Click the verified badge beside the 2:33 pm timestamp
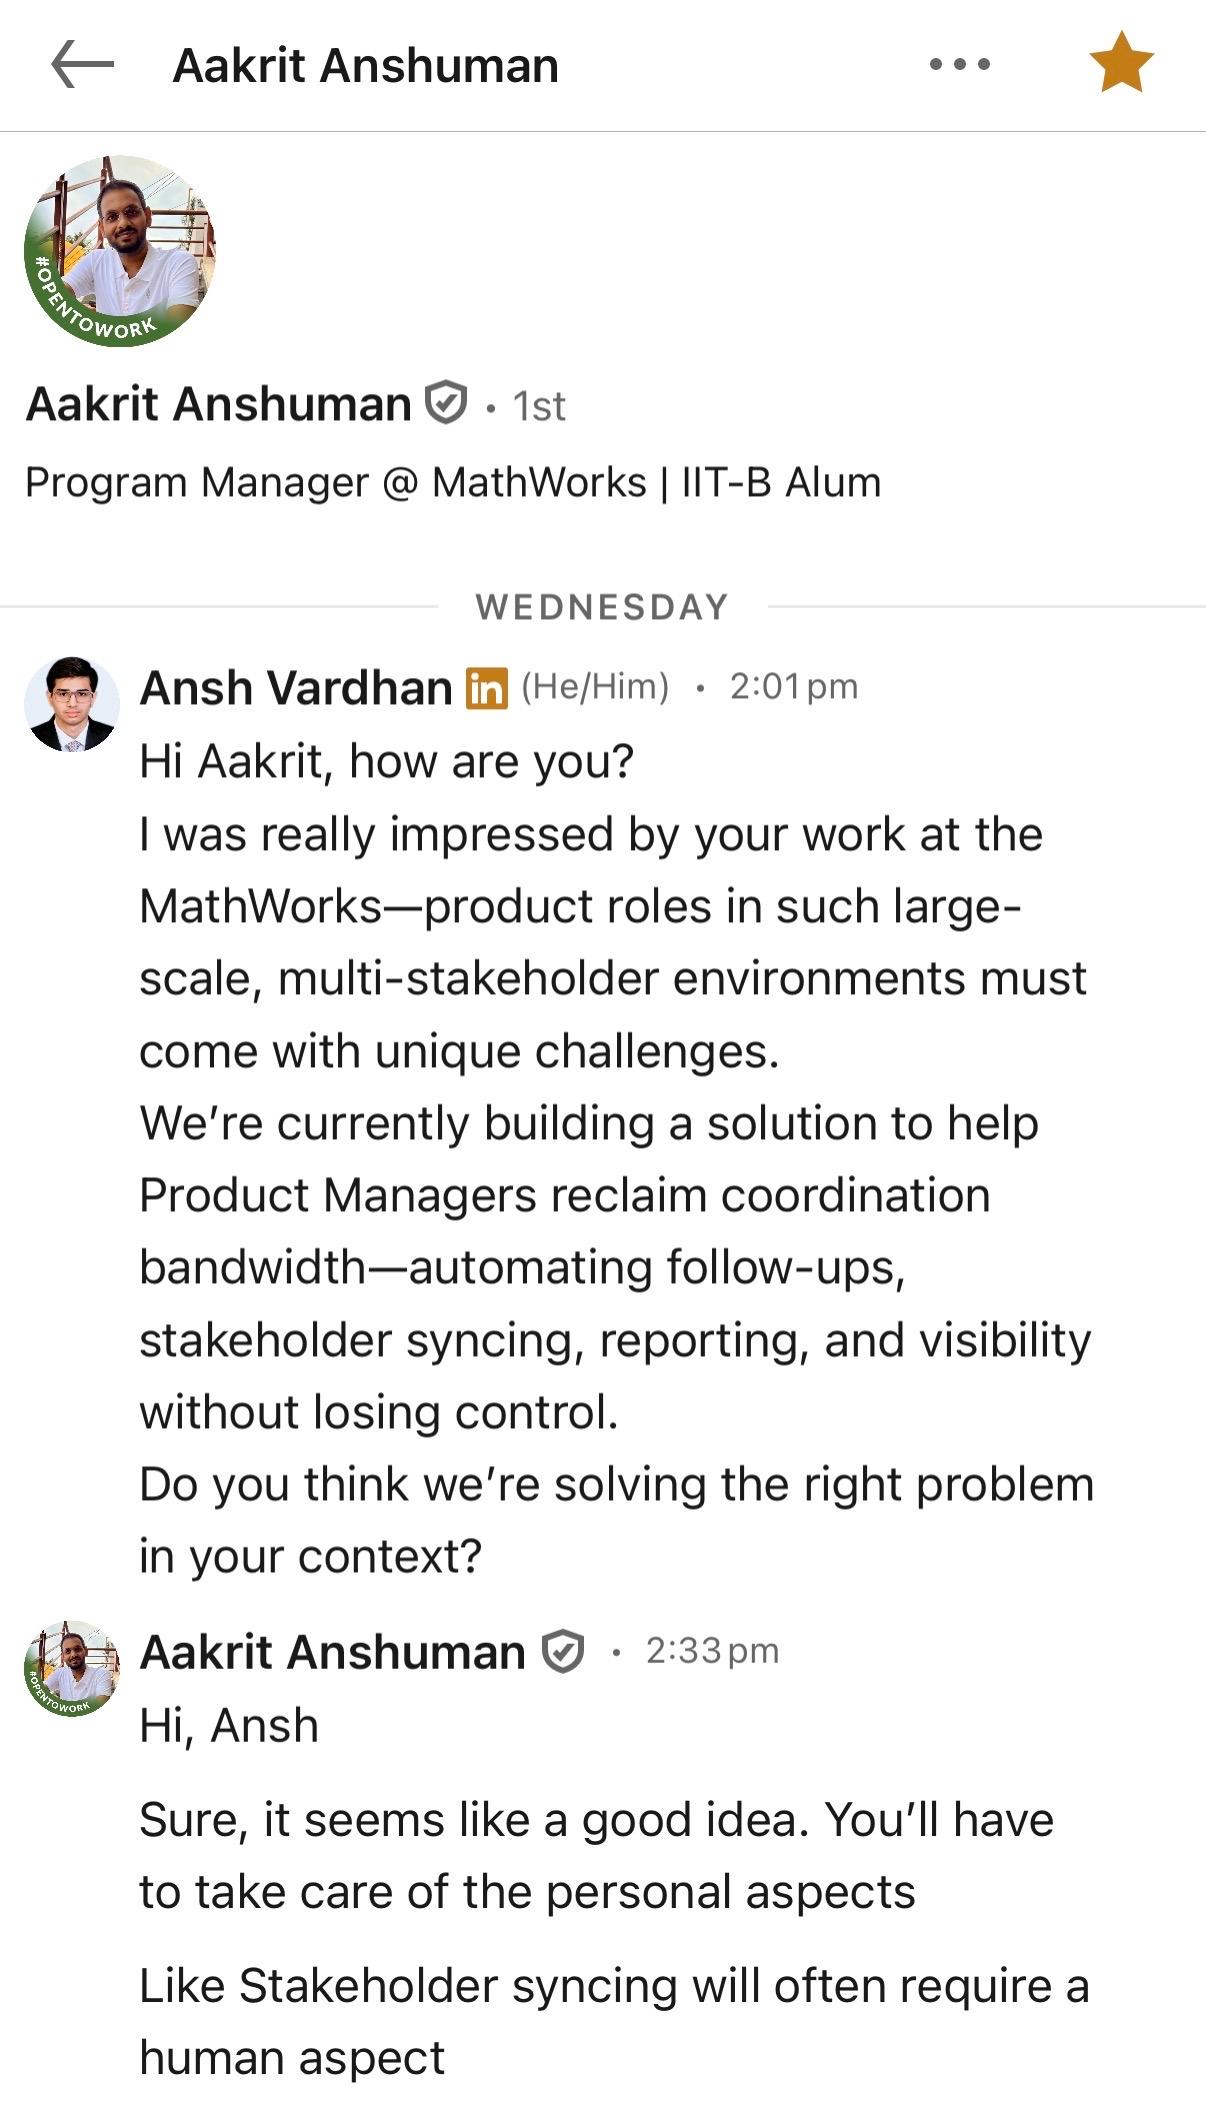The width and height of the screenshot is (1206, 2104). pos(563,1652)
